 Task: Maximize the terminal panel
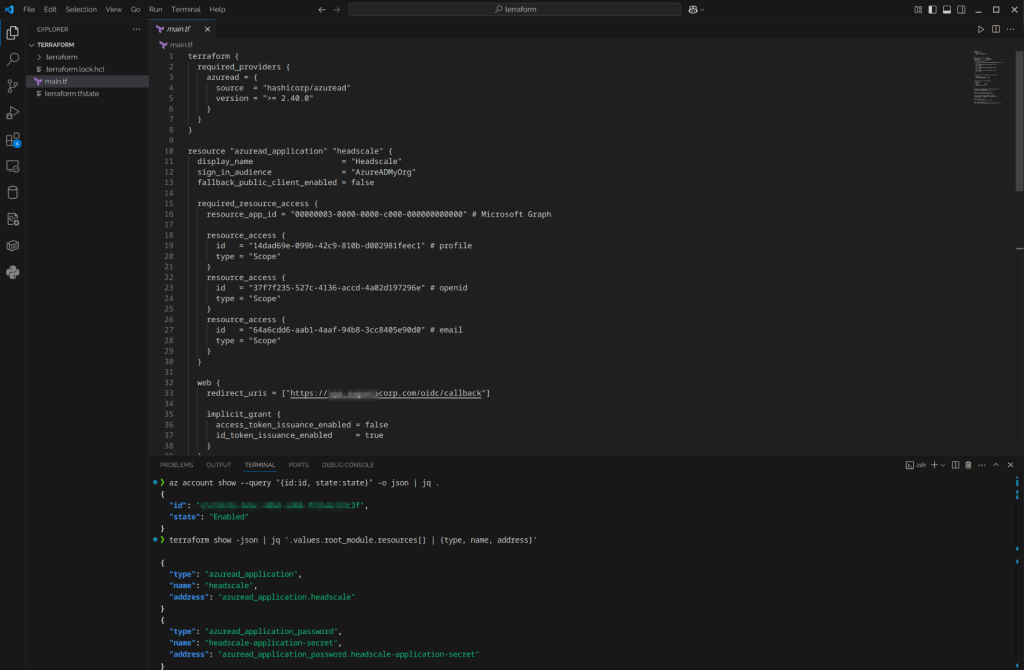pos(996,465)
